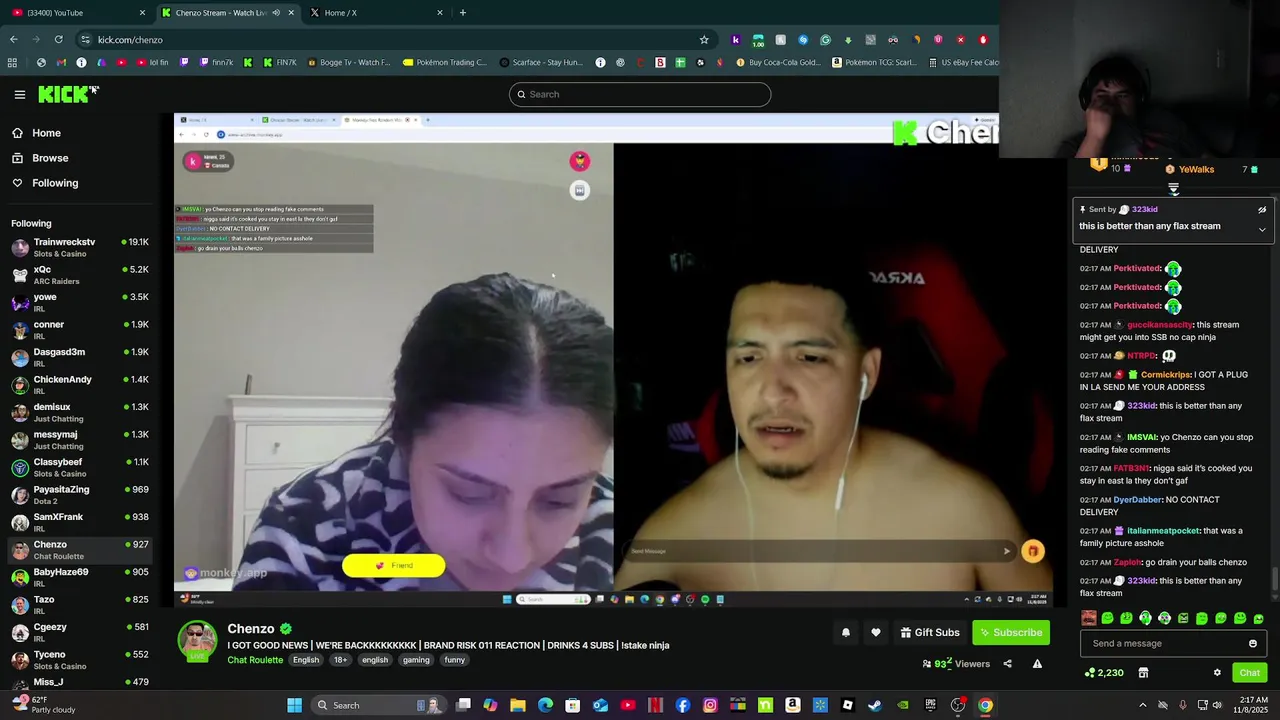
Task: Open File Explorer from the taskbar
Action: (518, 705)
